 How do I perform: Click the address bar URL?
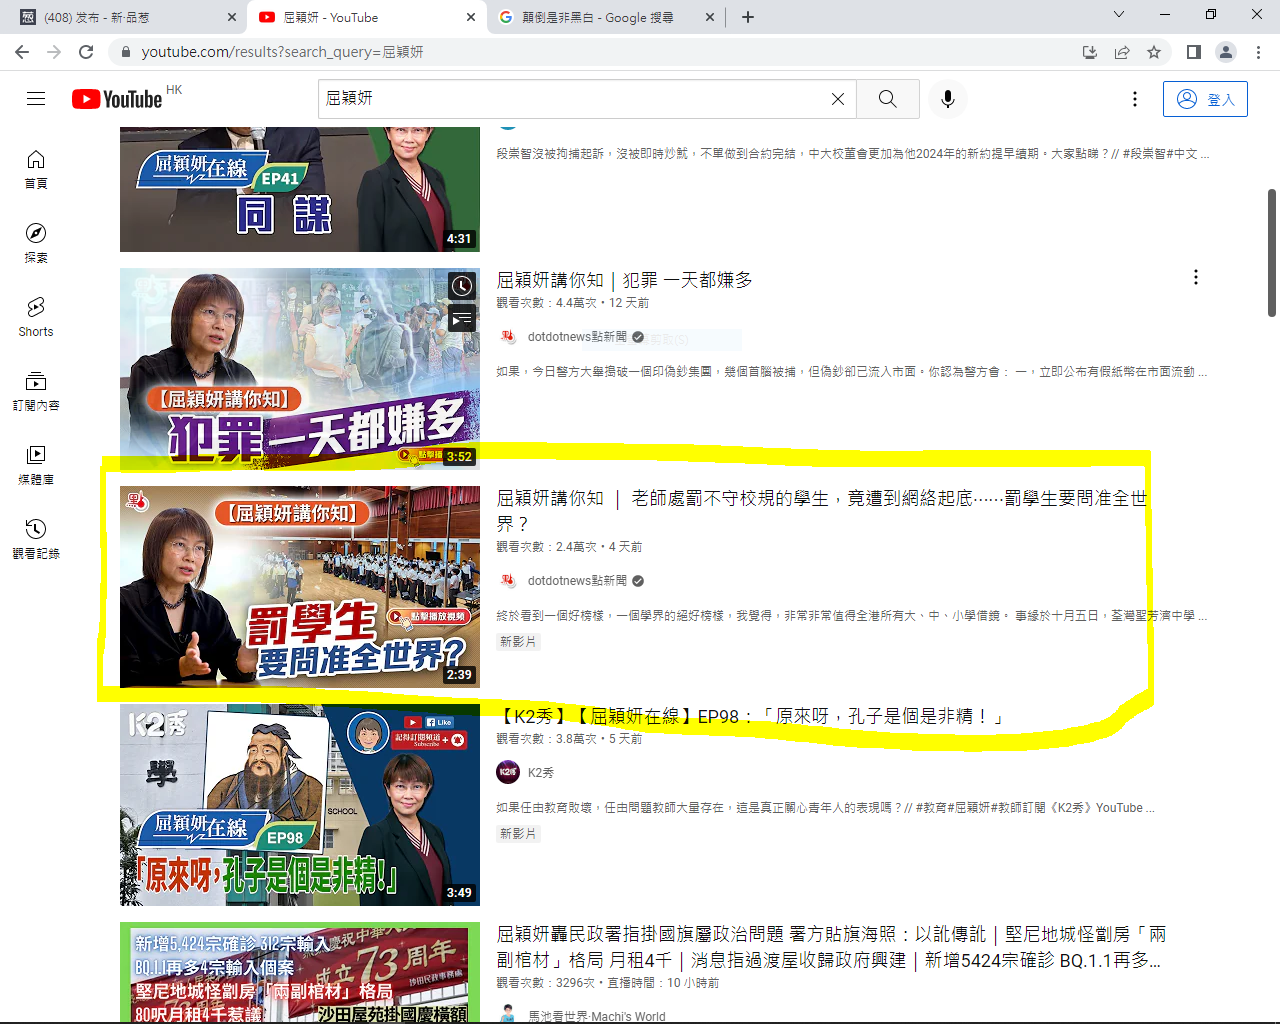(x=283, y=52)
